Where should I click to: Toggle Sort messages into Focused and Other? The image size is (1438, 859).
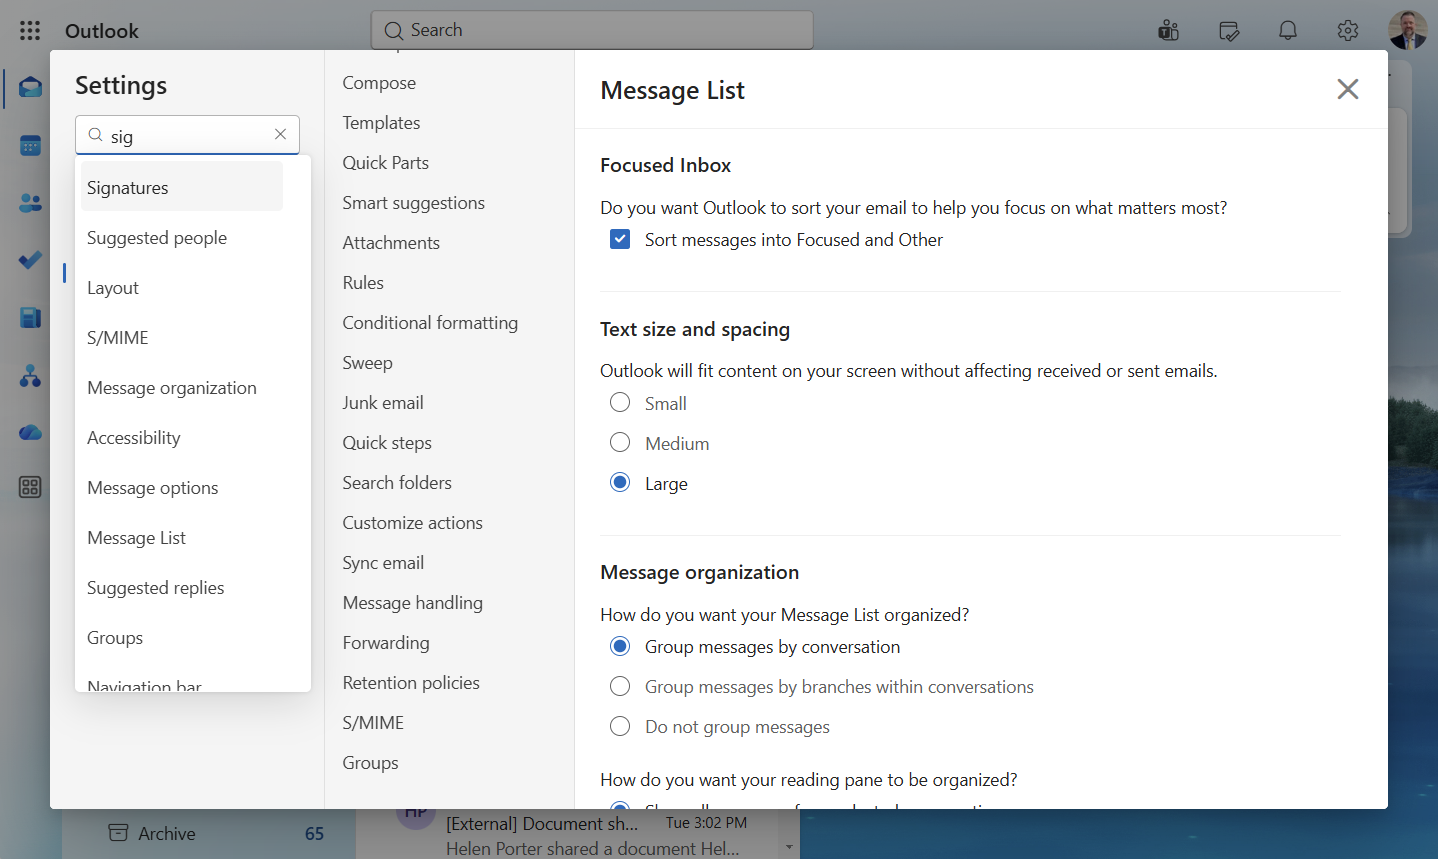(x=620, y=239)
